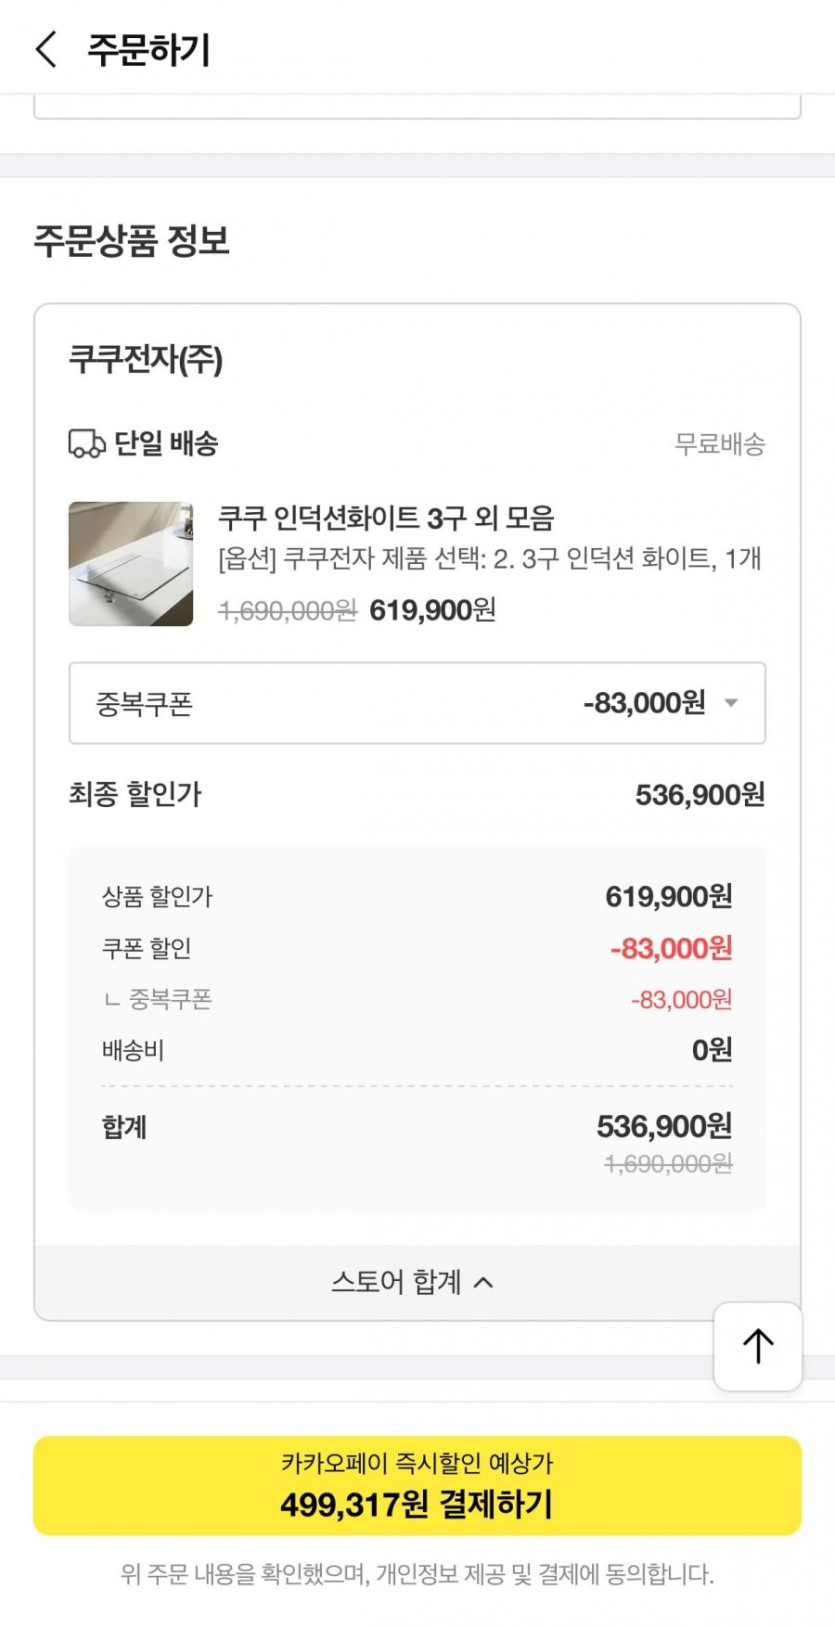Click the 최종 할인가 536,900원 amount

tap(699, 795)
